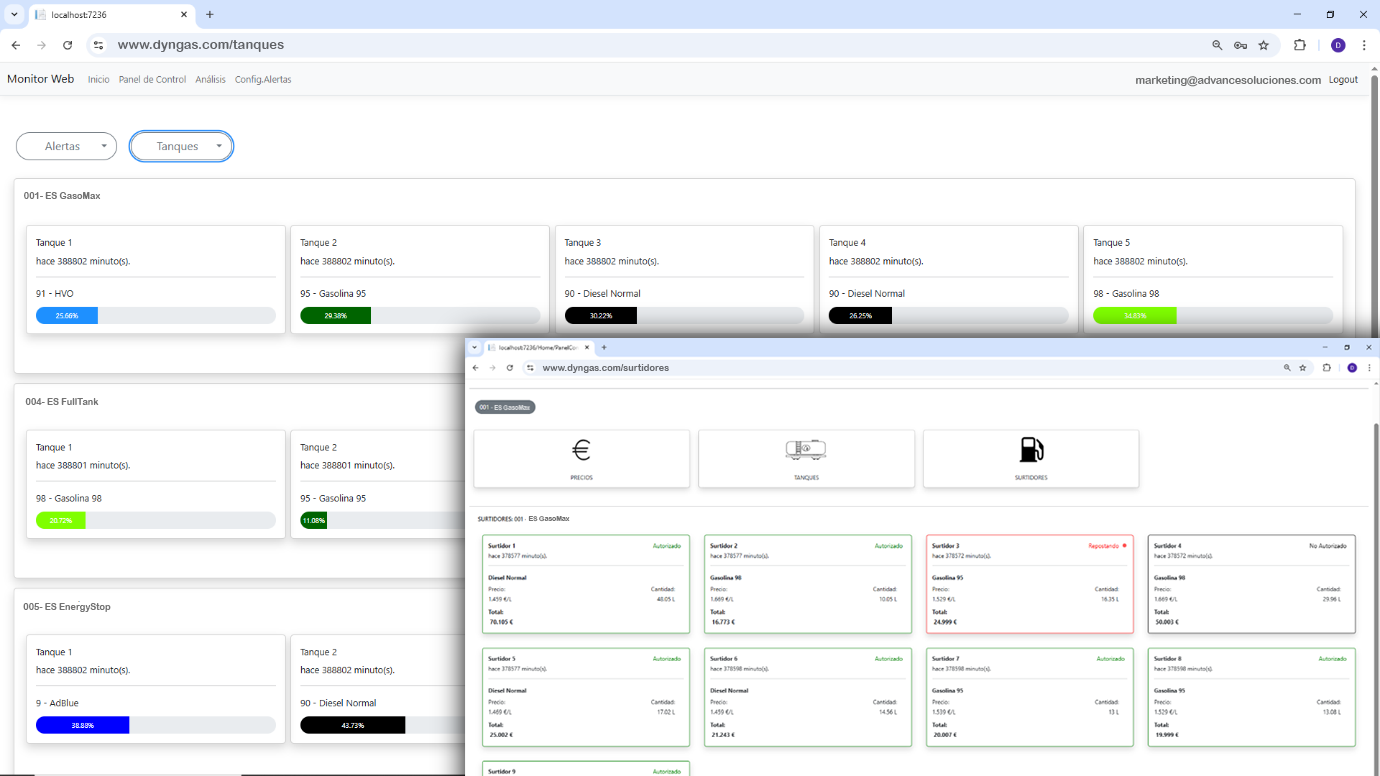The width and height of the screenshot is (1380, 776).
Task: Expand the Alertas dropdown
Action: point(66,146)
